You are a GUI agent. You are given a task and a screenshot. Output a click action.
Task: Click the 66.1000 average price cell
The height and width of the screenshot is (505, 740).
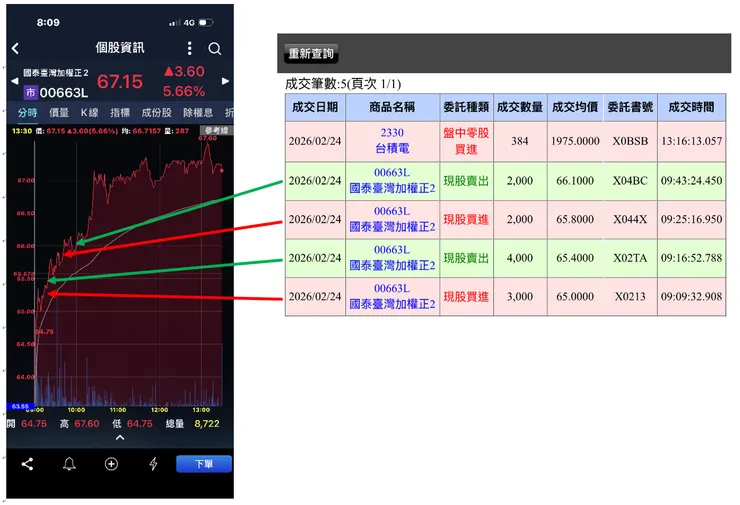coord(575,181)
